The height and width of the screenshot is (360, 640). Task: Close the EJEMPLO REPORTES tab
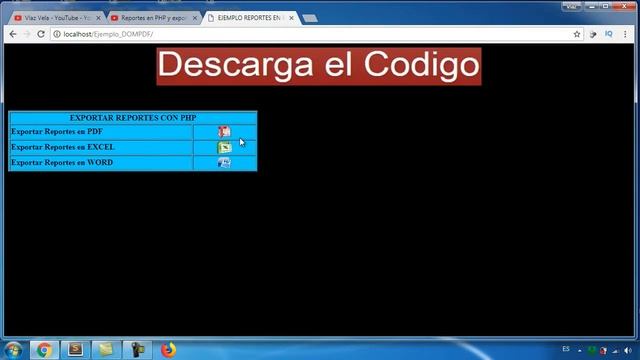pyautogui.click(x=291, y=18)
